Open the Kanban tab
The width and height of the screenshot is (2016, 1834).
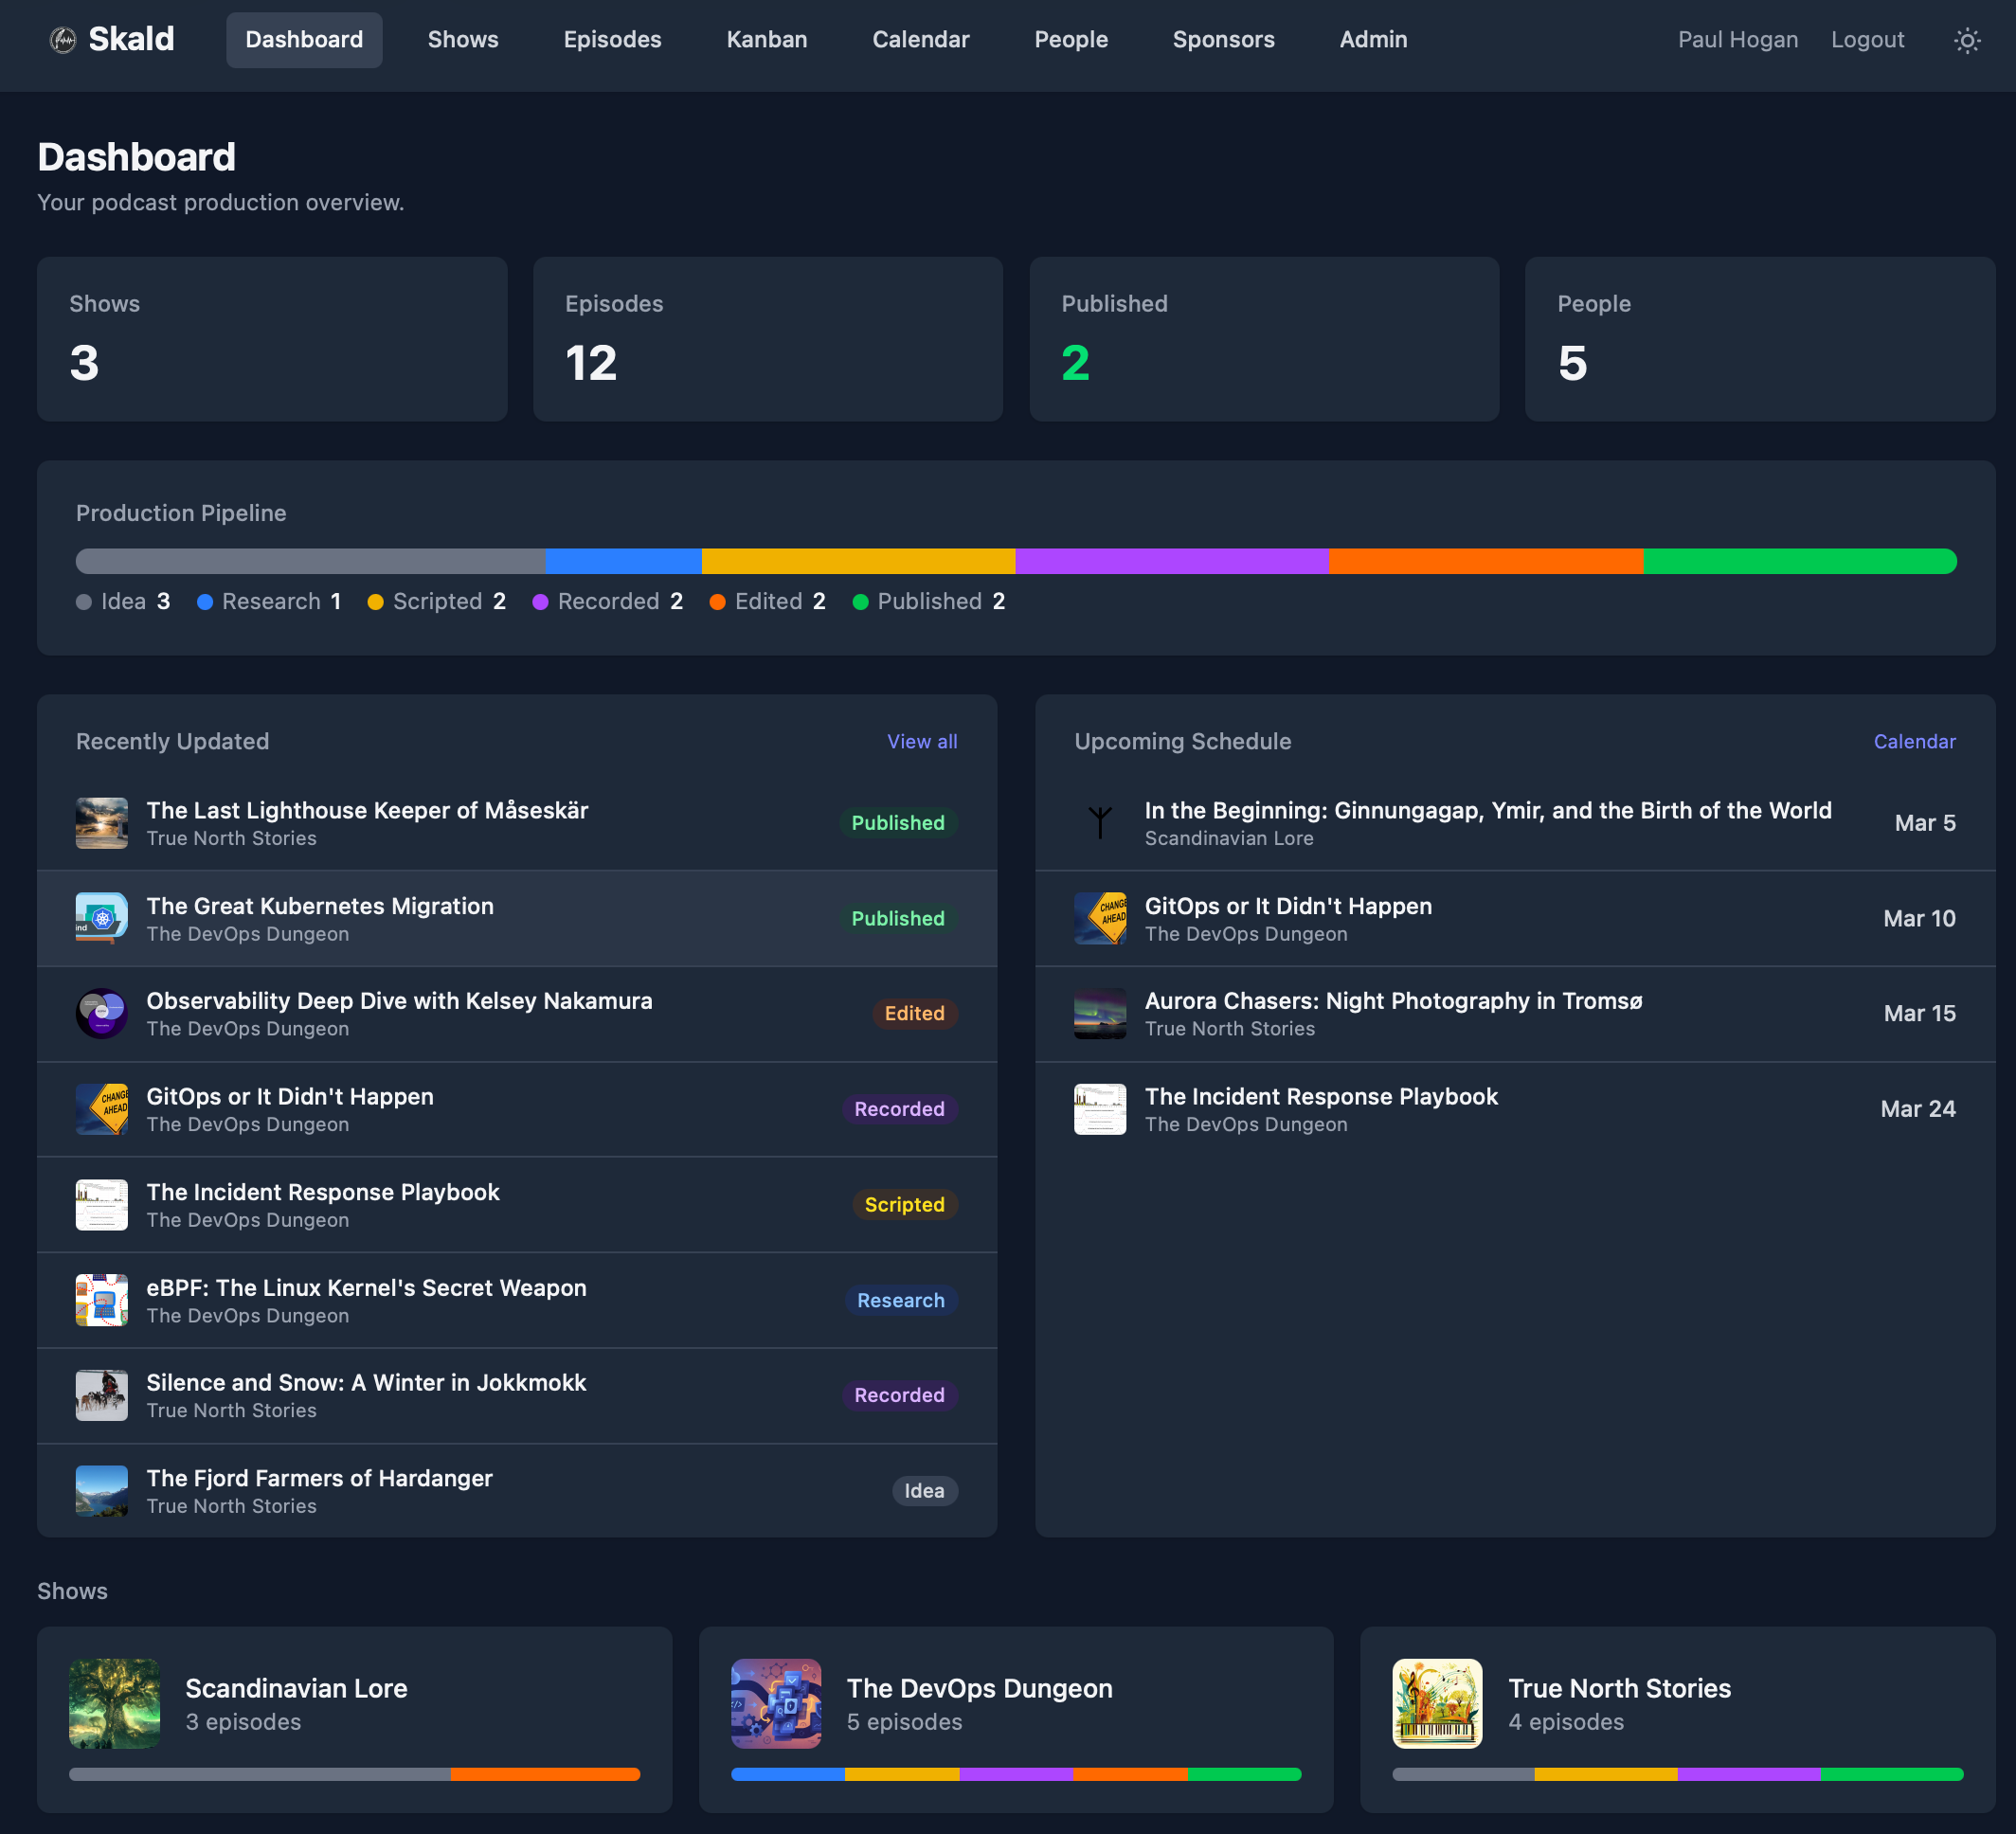click(766, 40)
